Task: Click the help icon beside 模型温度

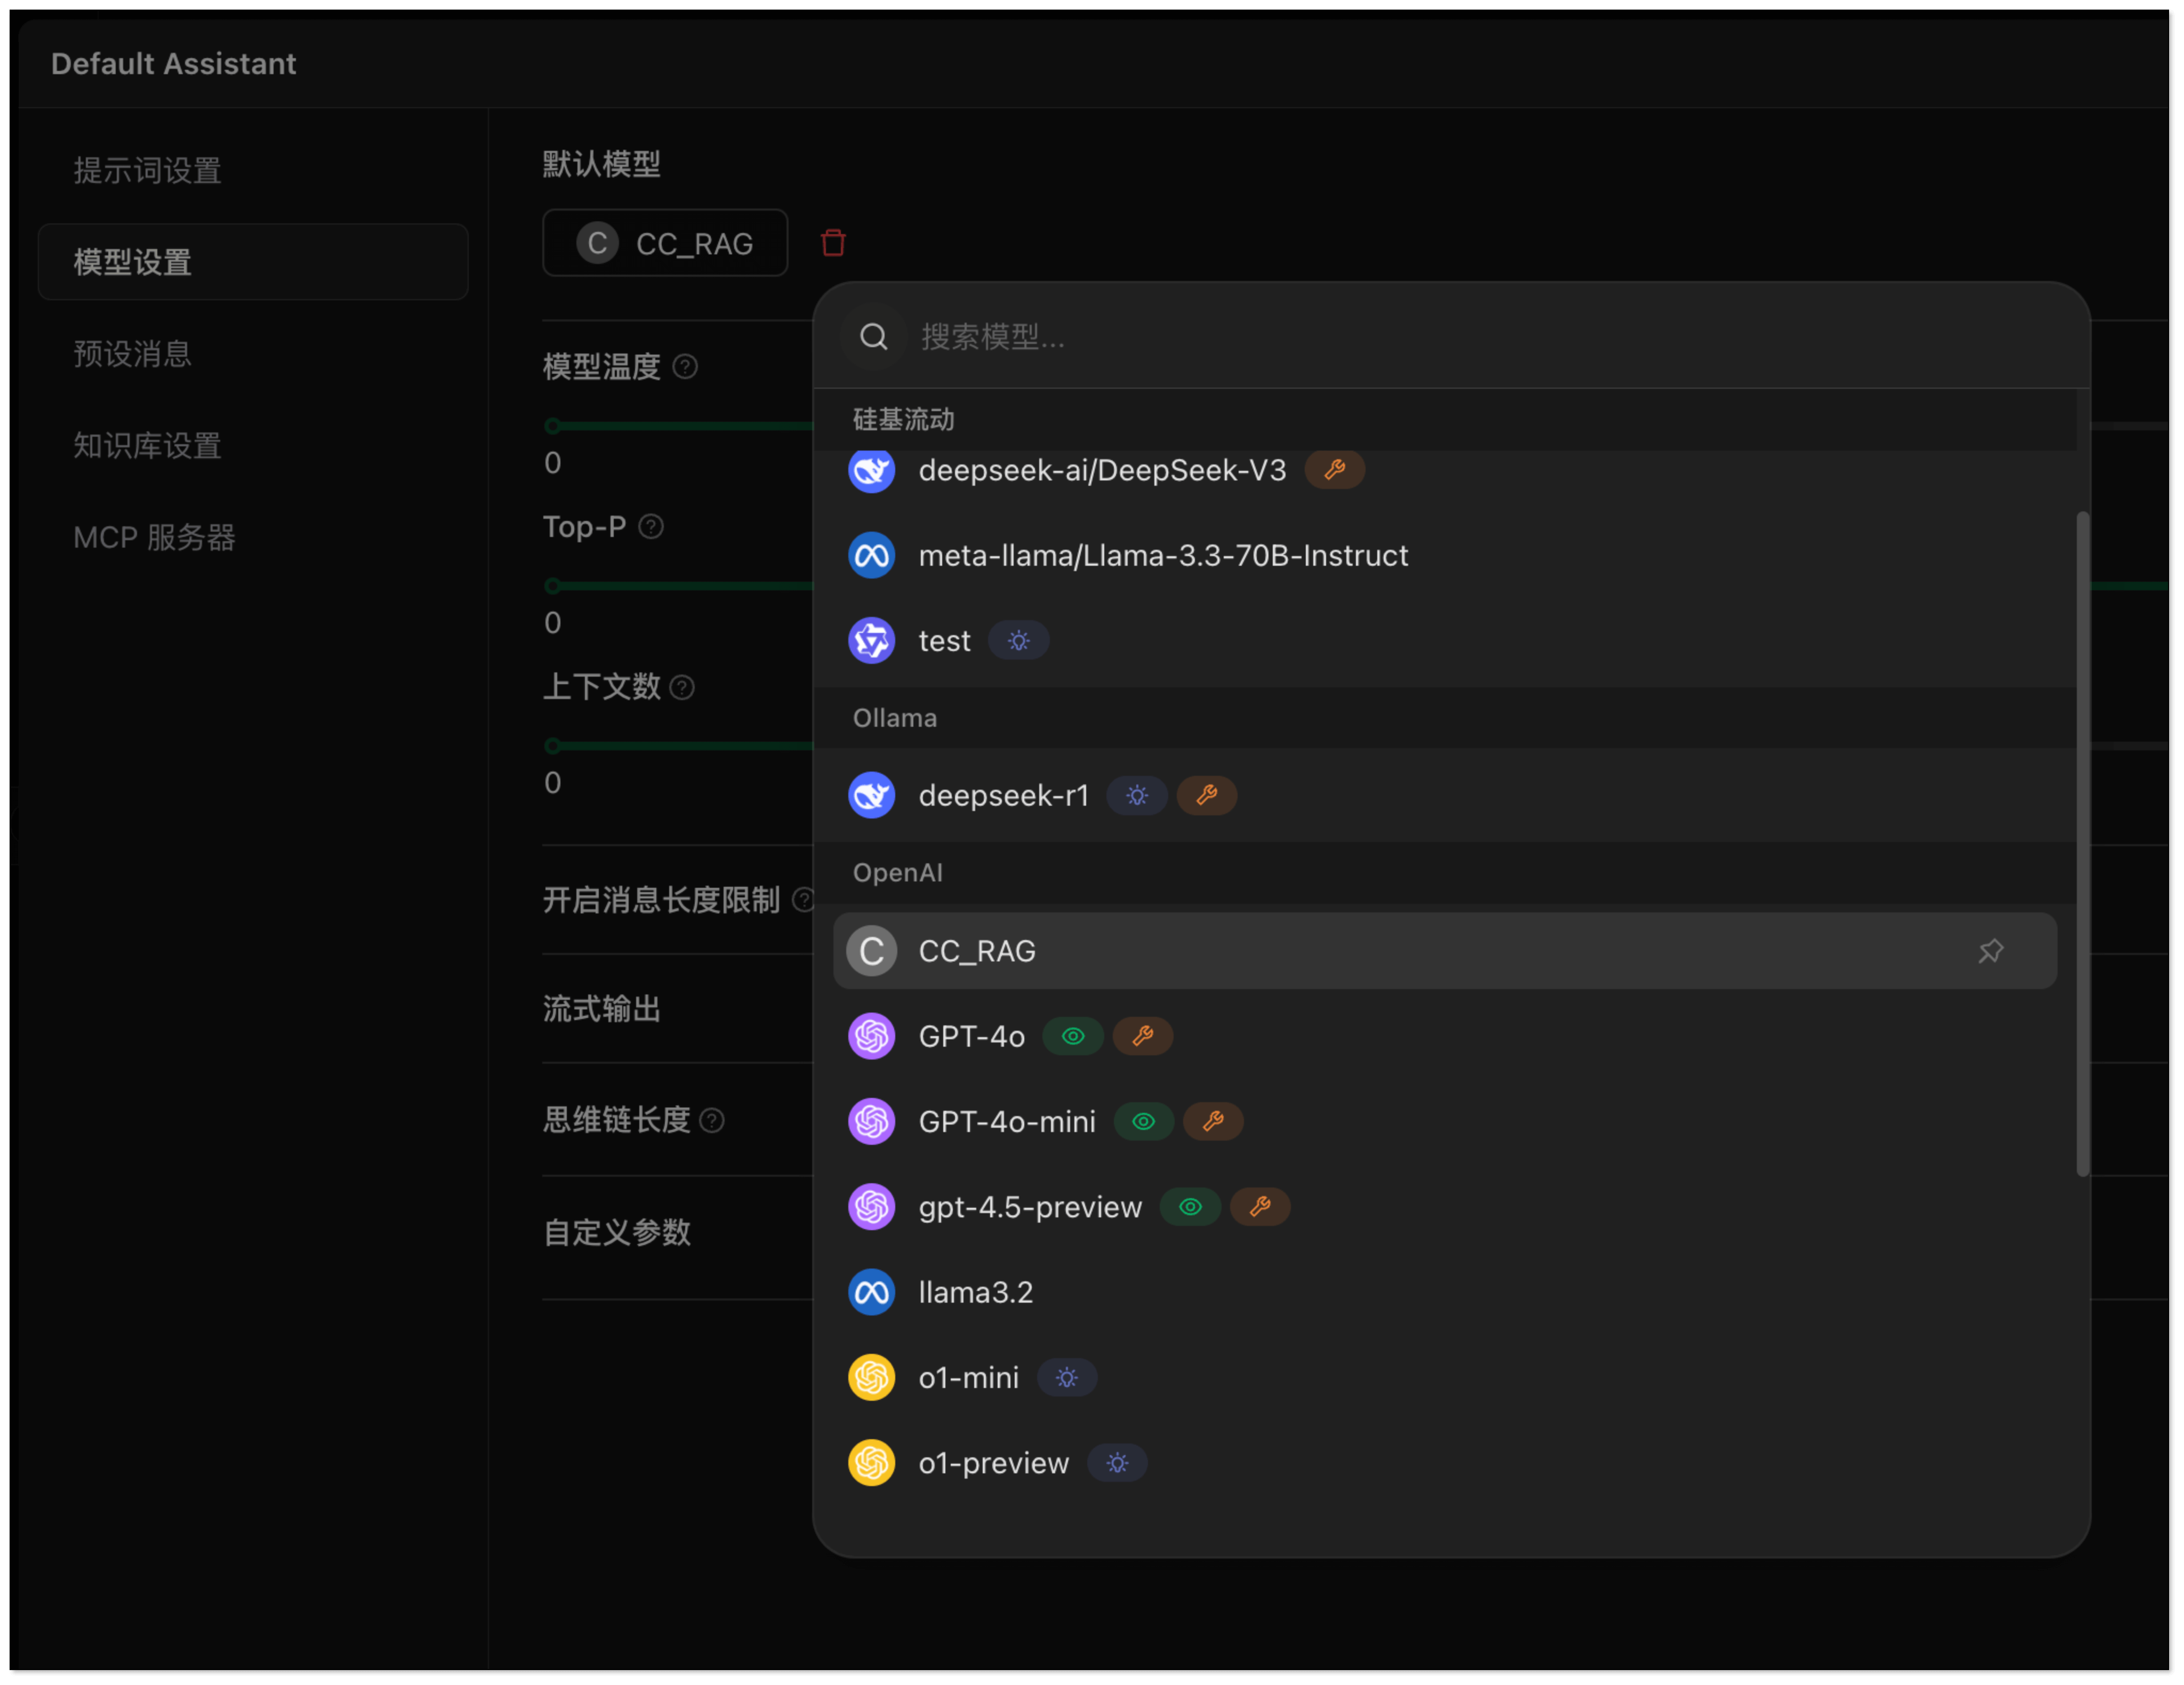Action: point(685,367)
